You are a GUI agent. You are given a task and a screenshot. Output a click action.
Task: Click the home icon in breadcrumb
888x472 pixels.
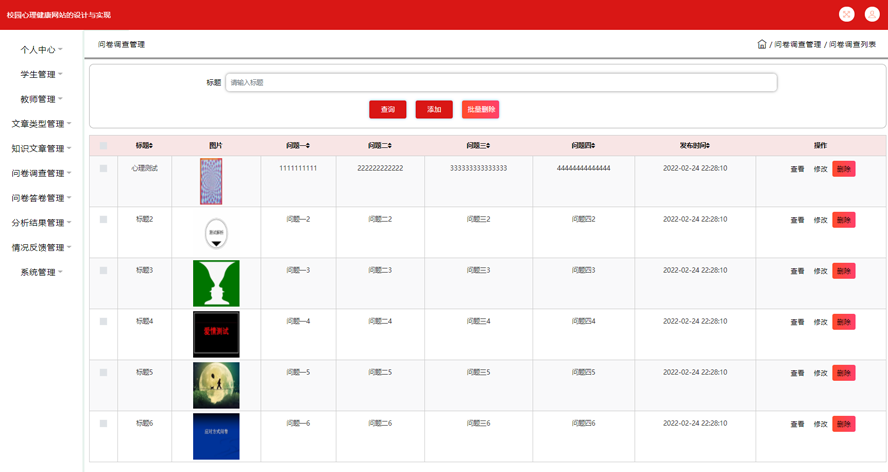coord(762,44)
